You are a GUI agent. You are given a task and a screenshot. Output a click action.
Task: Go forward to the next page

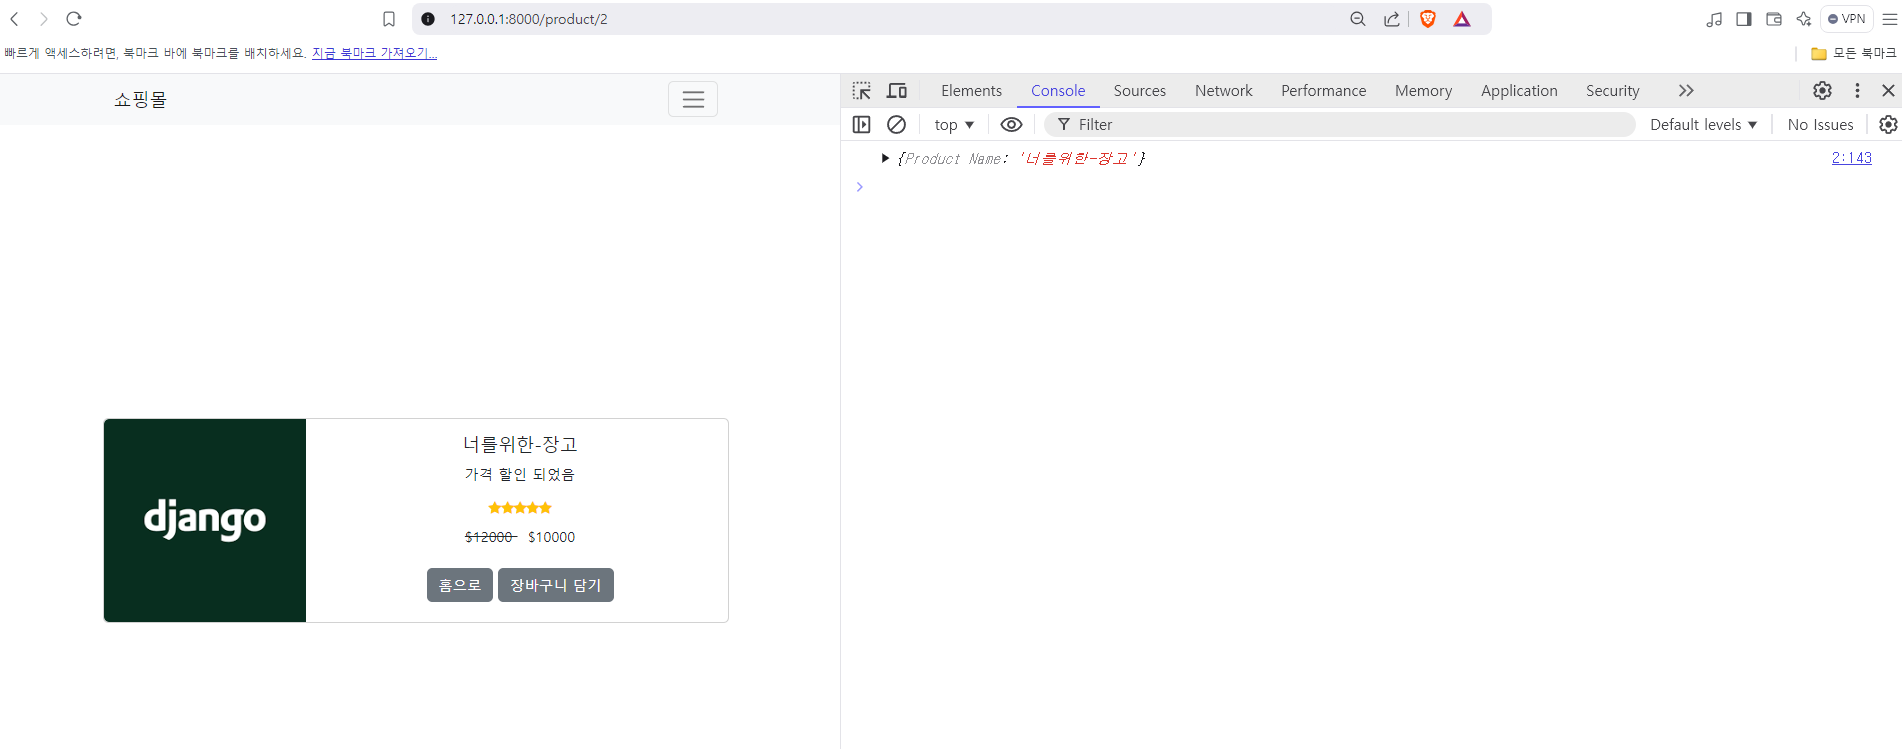[x=44, y=19]
